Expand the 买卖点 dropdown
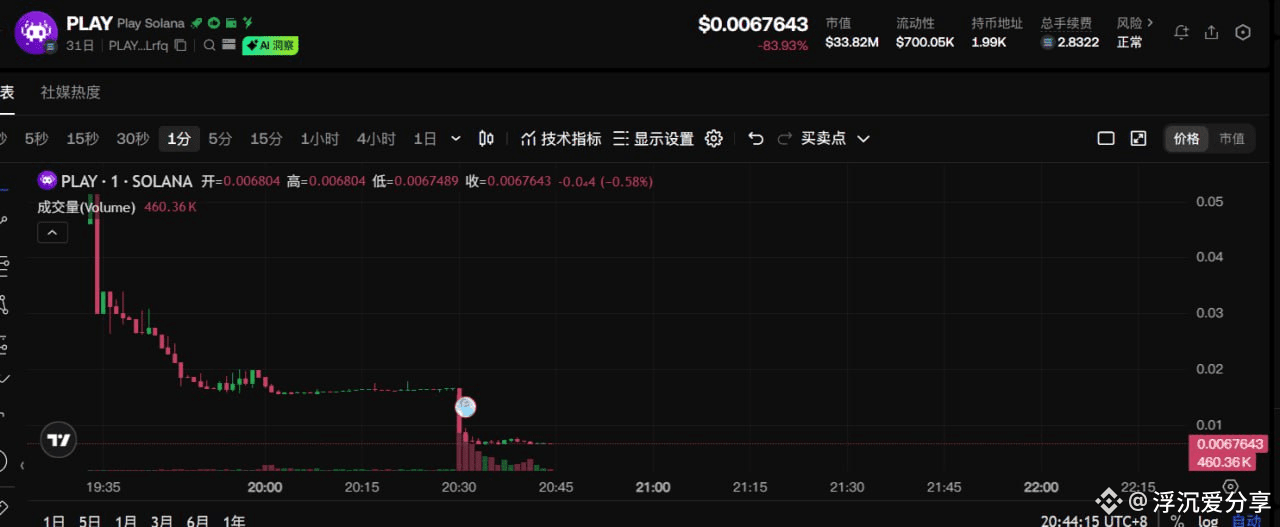 coord(836,139)
